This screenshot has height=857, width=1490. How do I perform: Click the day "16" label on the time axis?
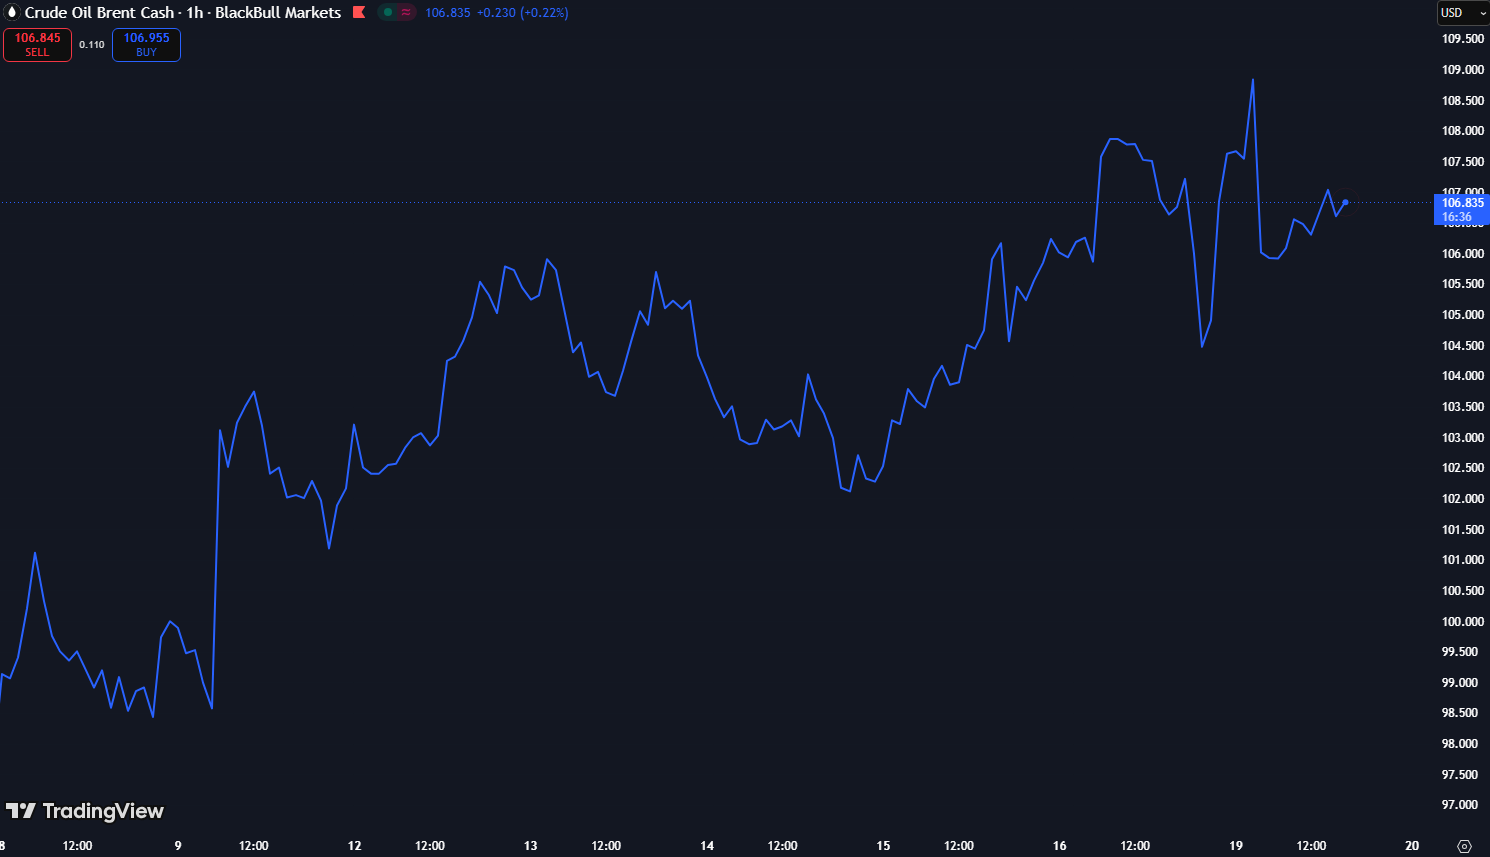1060,846
